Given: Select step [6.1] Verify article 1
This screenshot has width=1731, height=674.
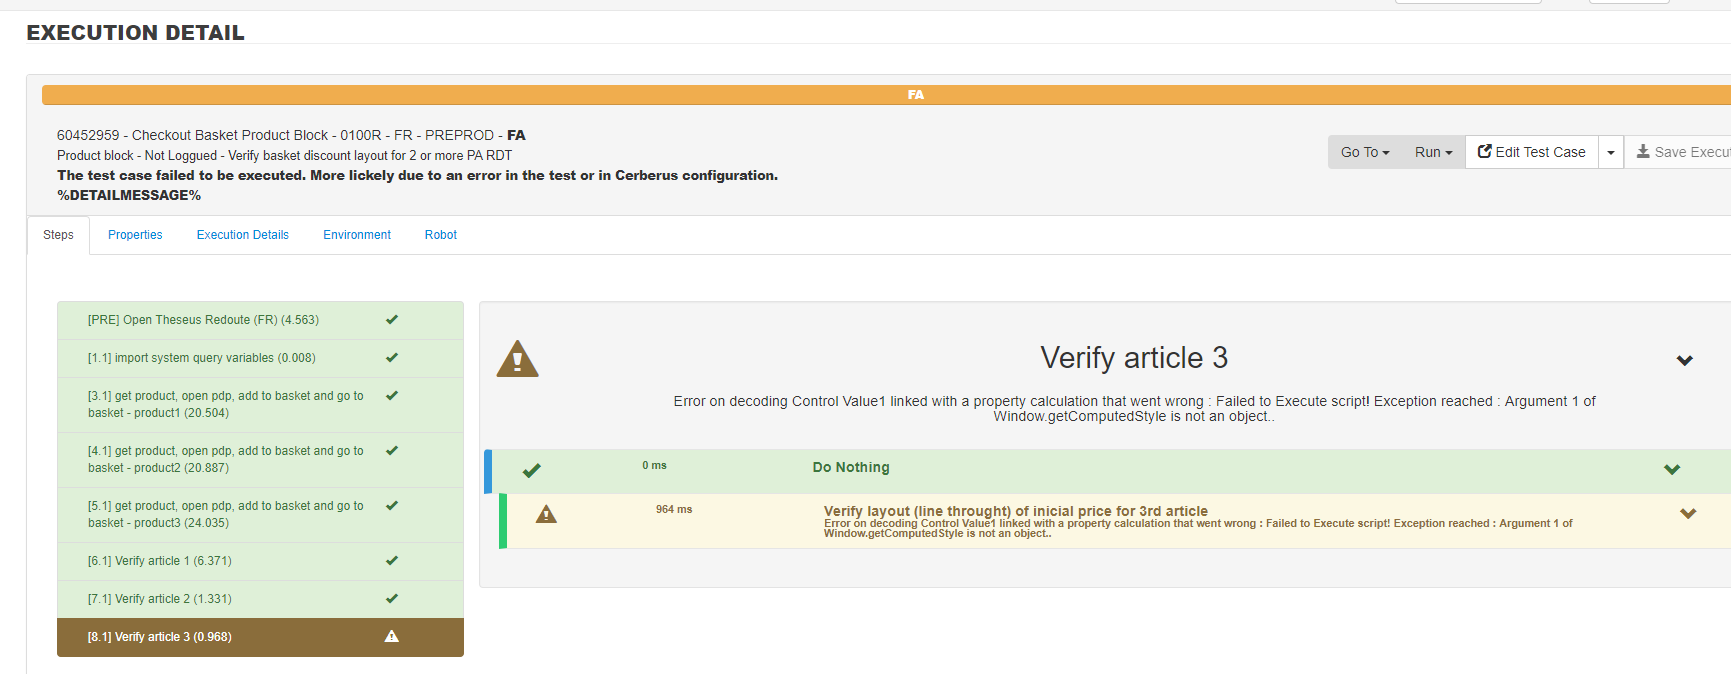Looking at the screenshot, I should tap(260, 561).
